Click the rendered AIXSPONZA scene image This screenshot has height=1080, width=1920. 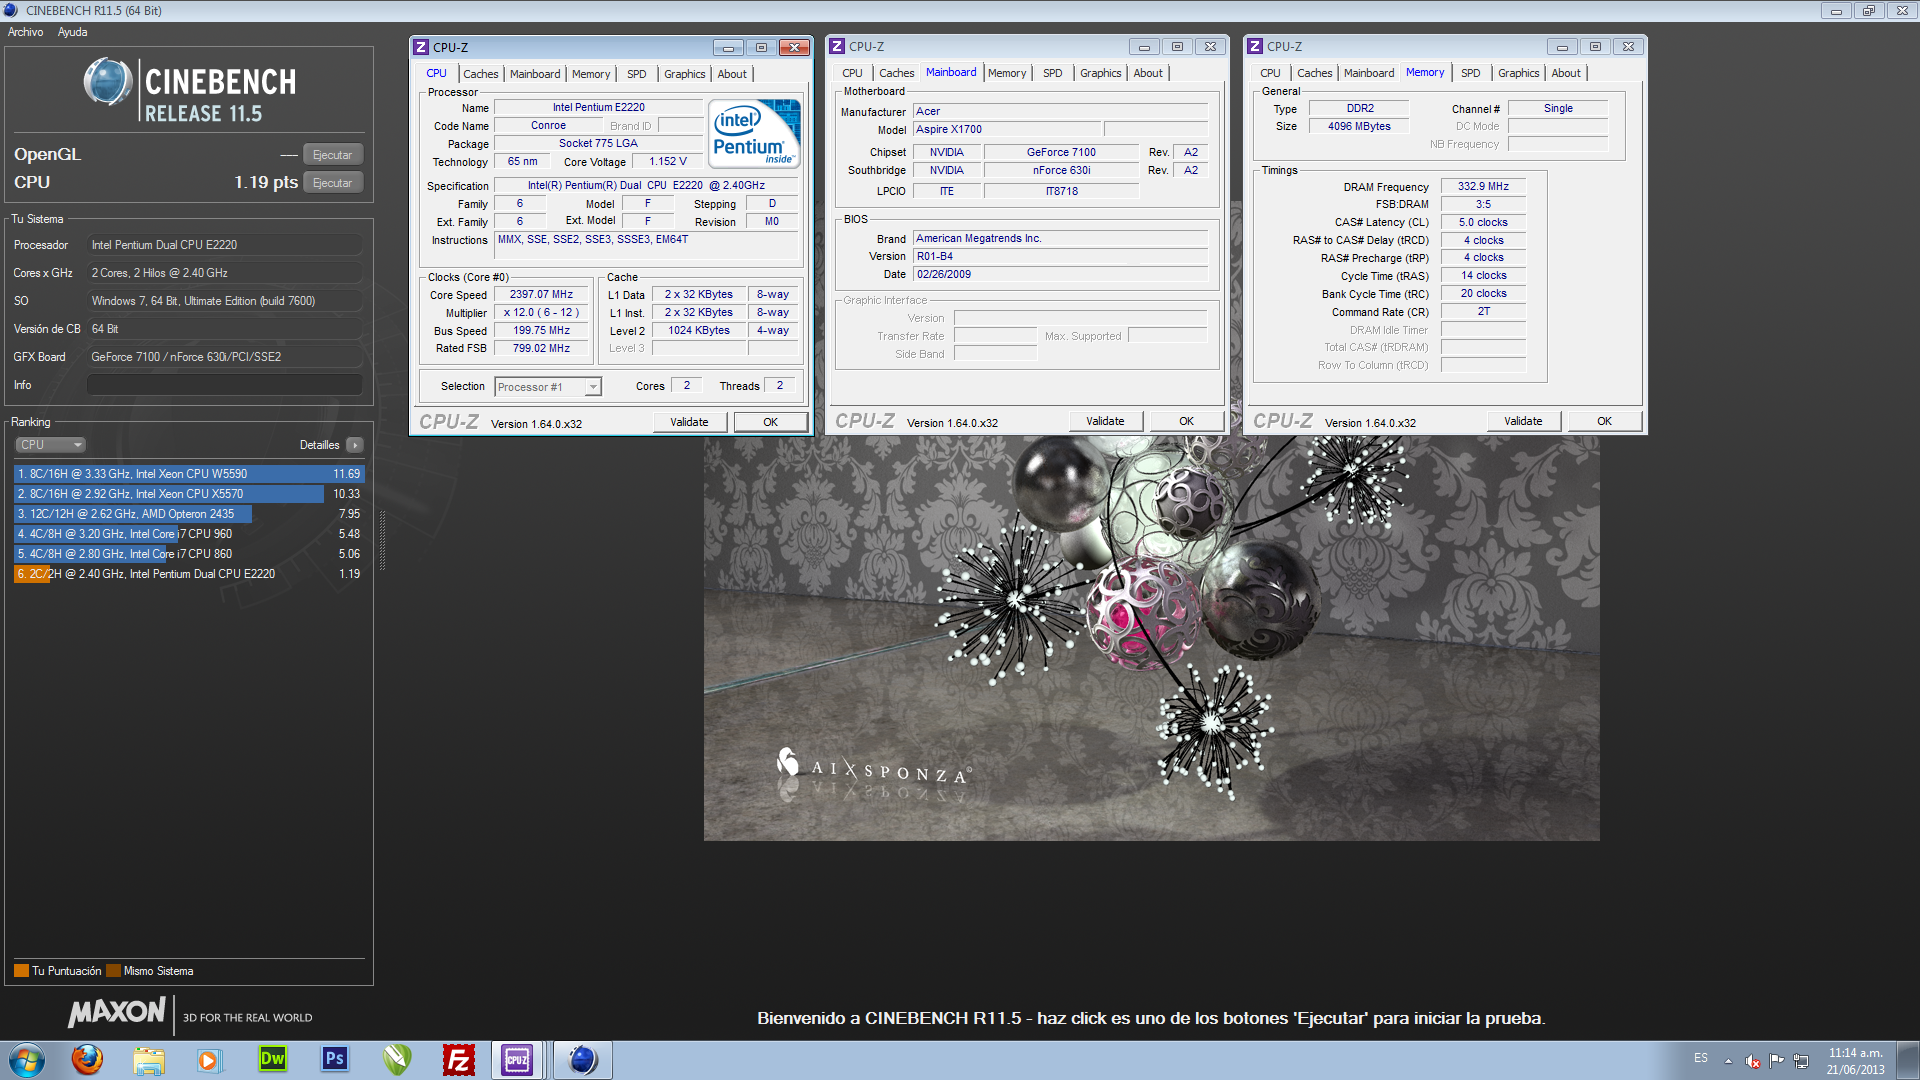click(x=1151, y=638)
